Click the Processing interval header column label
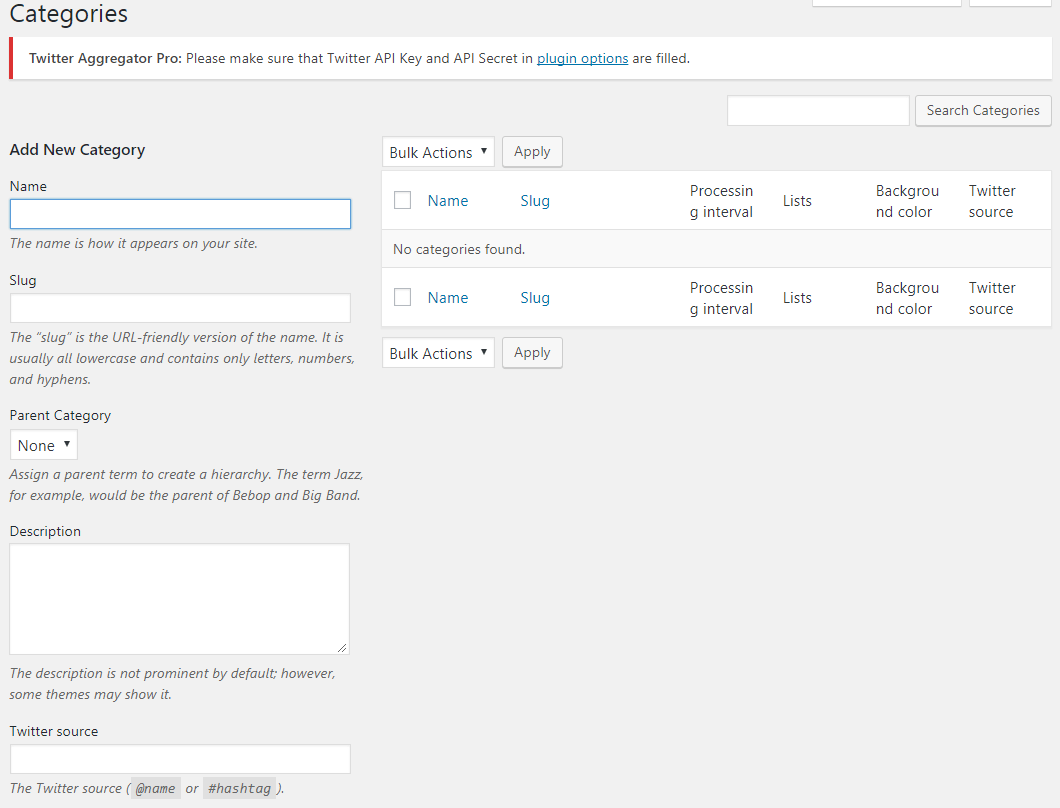 (721, 201)
